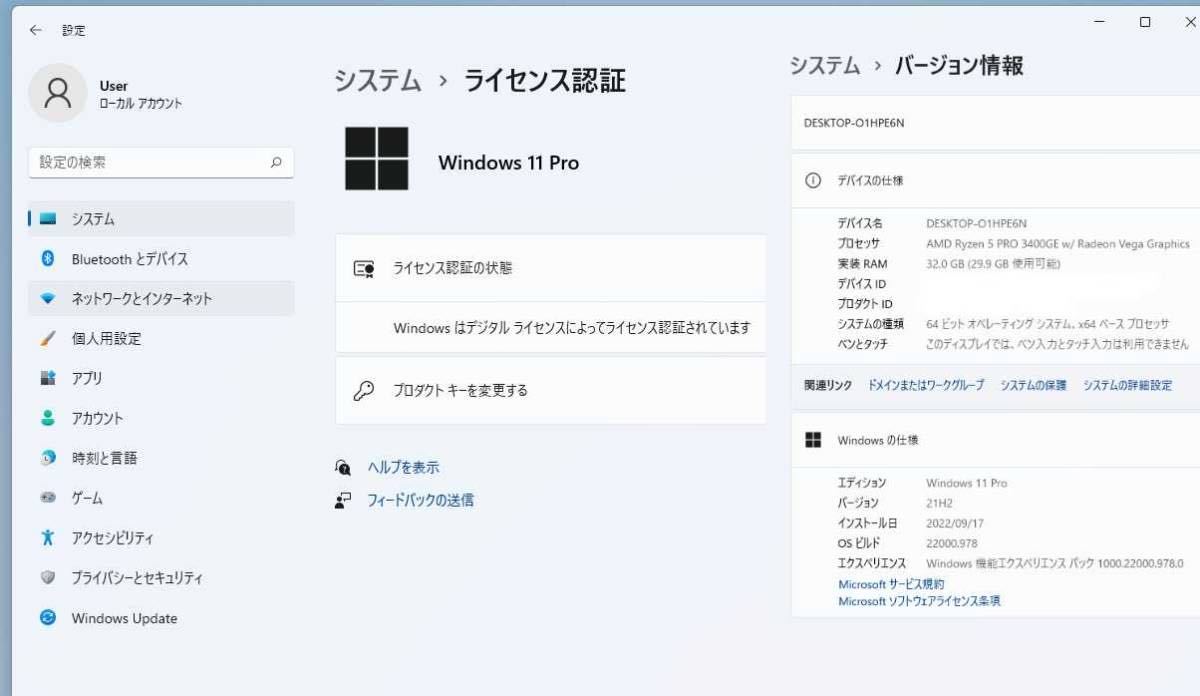Click the privacy shield icon

point(47,578)
